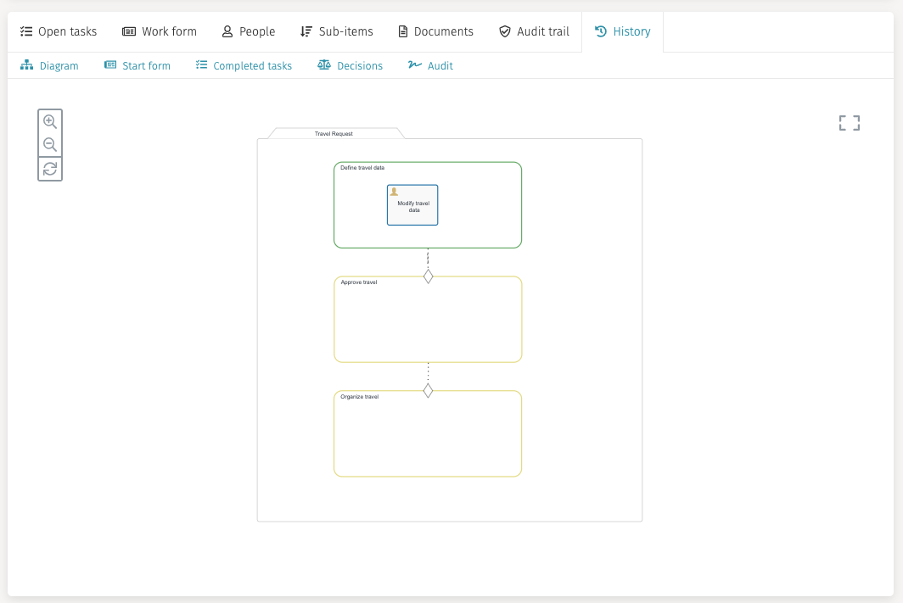Select the Modify travel data task node

pos(413,208)
